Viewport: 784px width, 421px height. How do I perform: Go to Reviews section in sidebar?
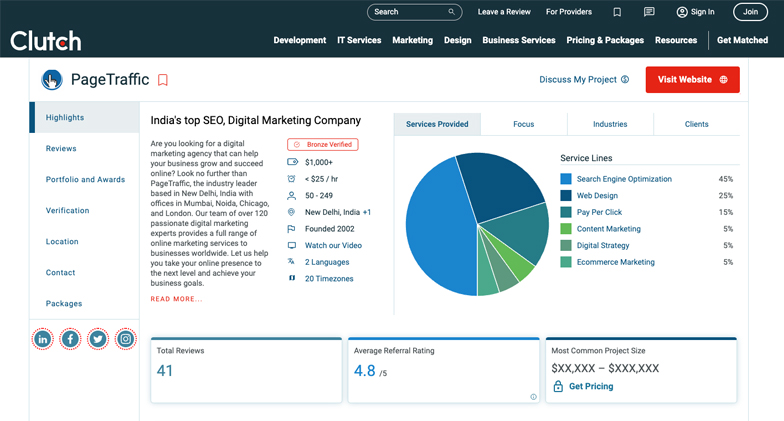(61, 148)
